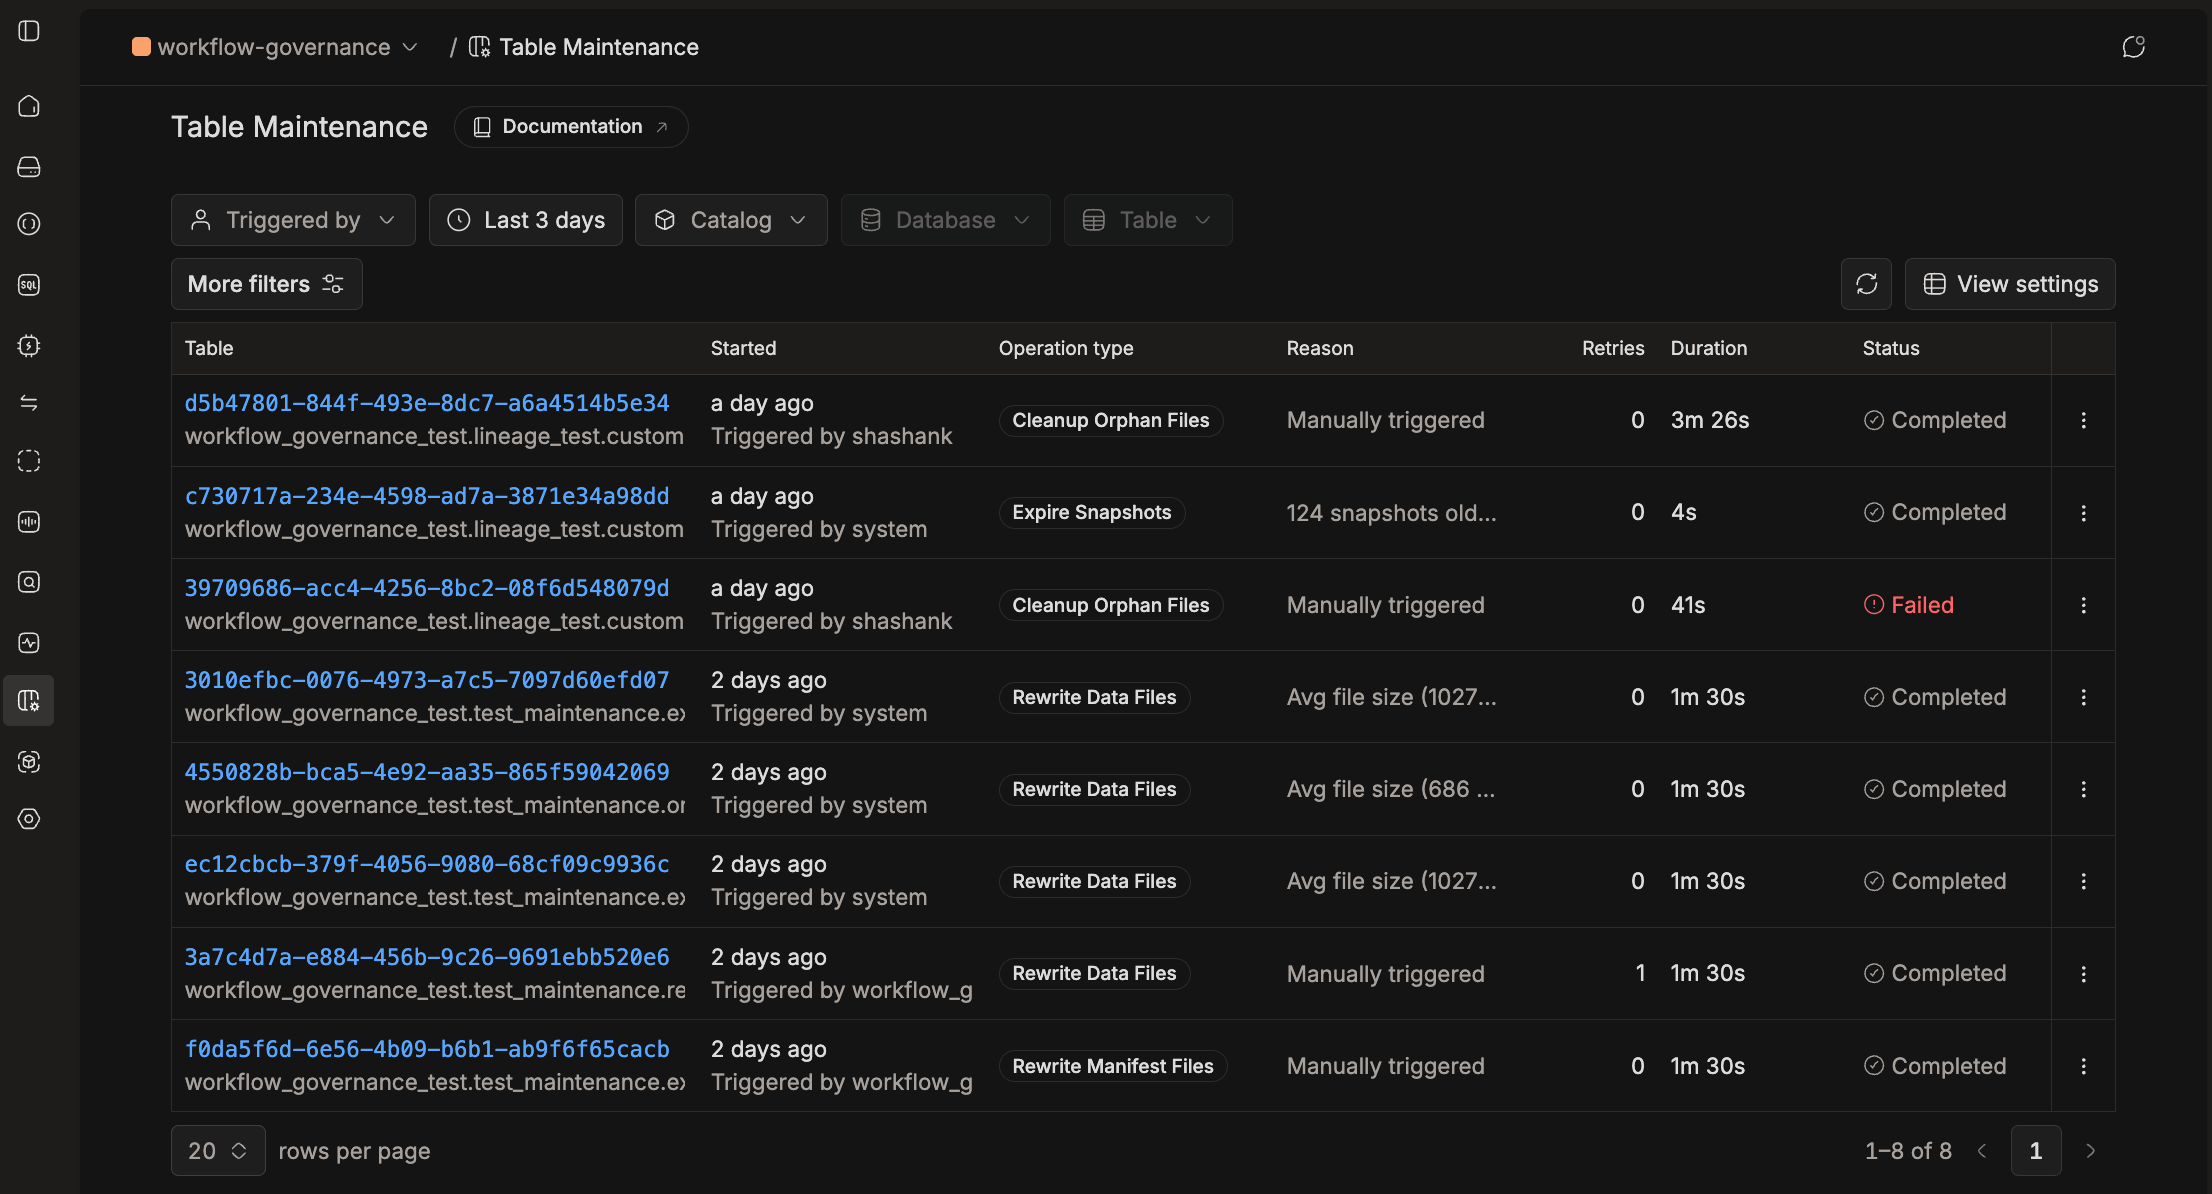Select the Table Maintenance sidebar icon
The width and height of the screenshot is (2212, 1194).
pyautogui.click(x=29, y=701)
